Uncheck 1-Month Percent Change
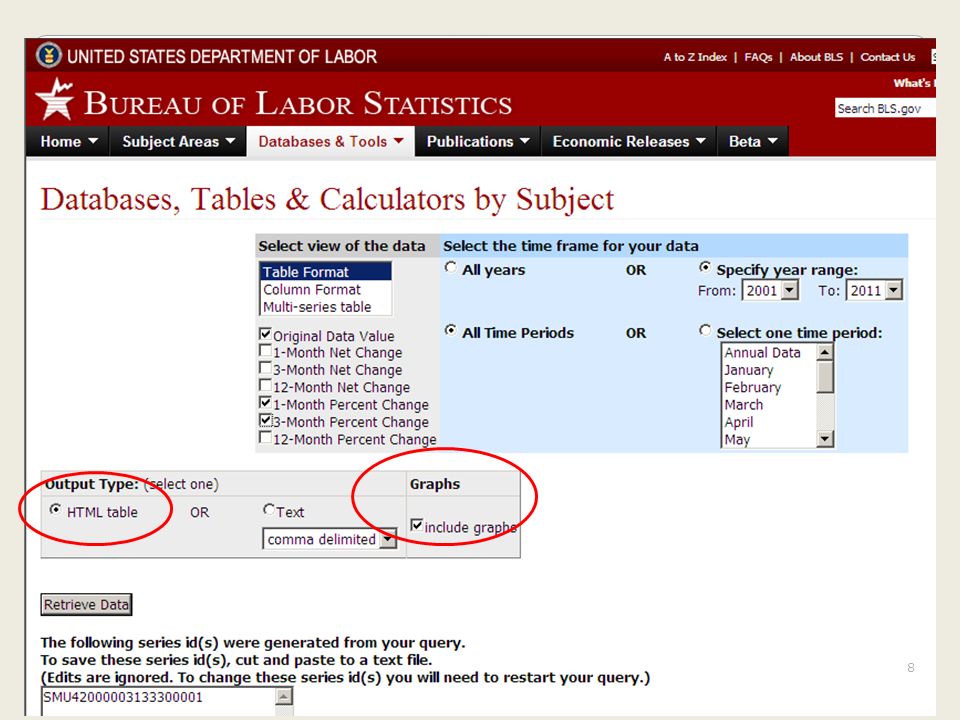This screenshot has height=720, width=960. tap(265, 403)
